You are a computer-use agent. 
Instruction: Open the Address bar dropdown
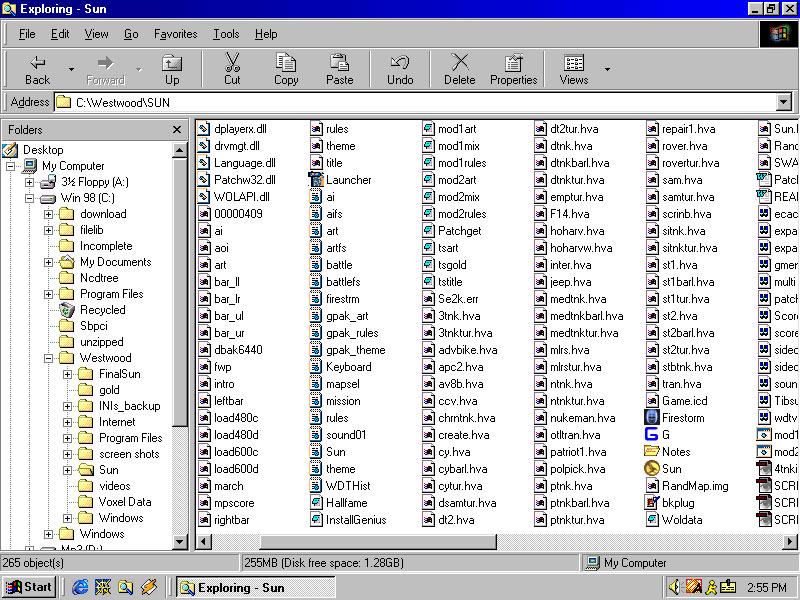[x=784, y=102]
